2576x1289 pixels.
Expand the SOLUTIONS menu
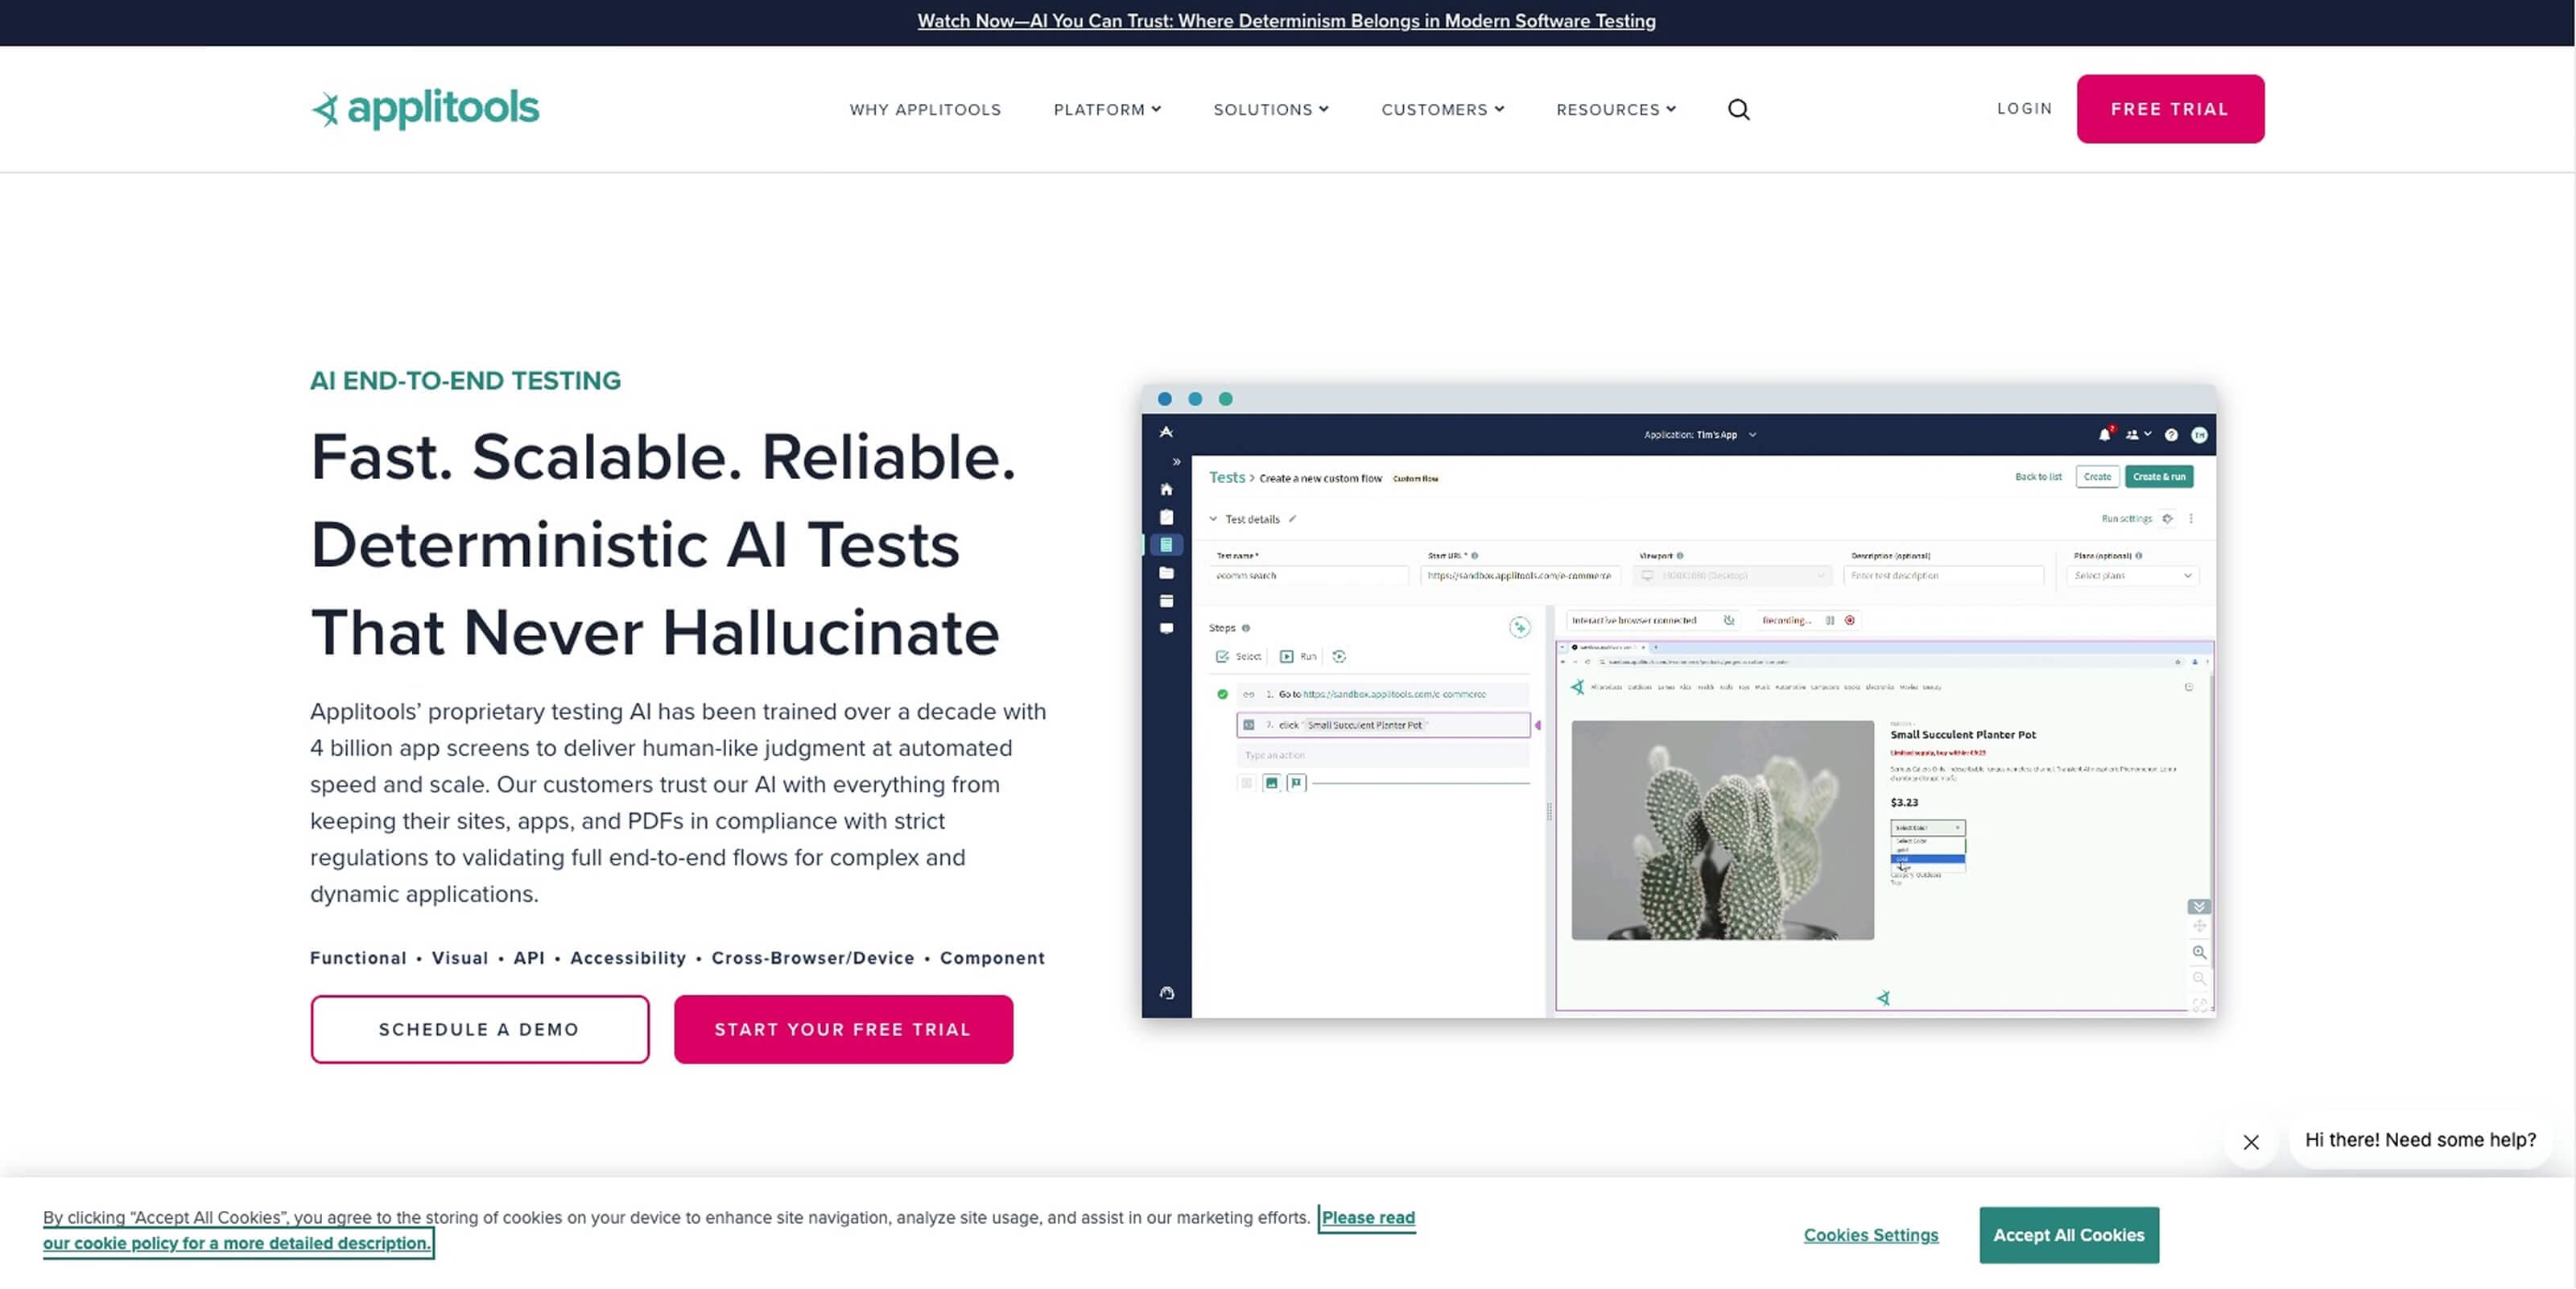(x=1271, y=109)
